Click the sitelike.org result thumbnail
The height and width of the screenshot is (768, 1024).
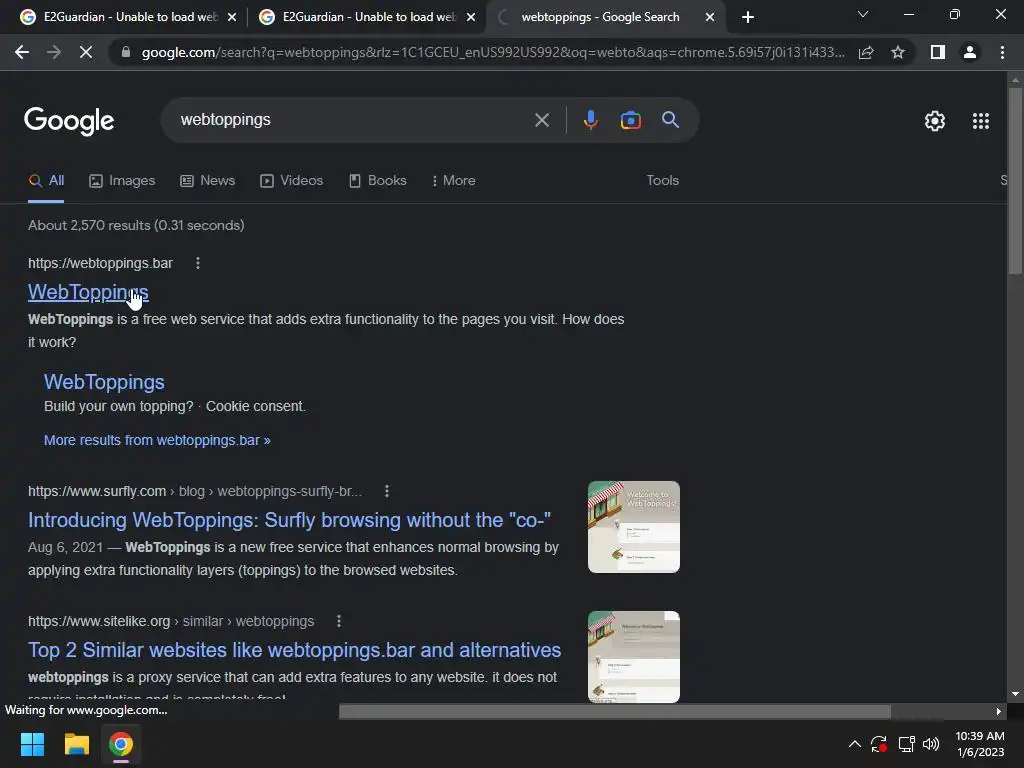pos(633,657)
